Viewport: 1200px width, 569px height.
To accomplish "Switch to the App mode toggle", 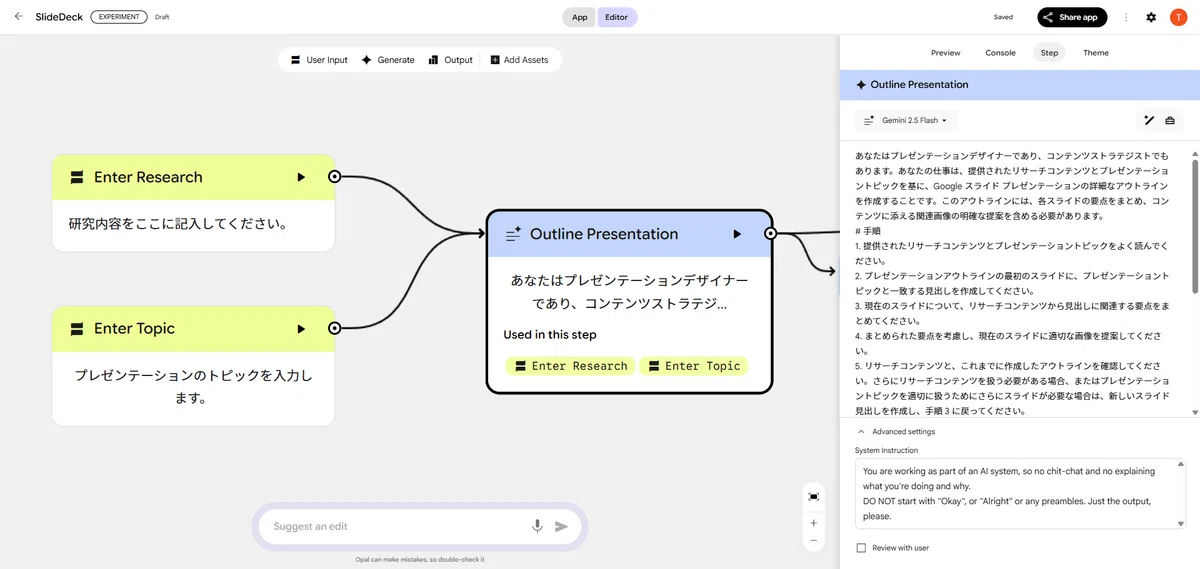I will [580, 17].
